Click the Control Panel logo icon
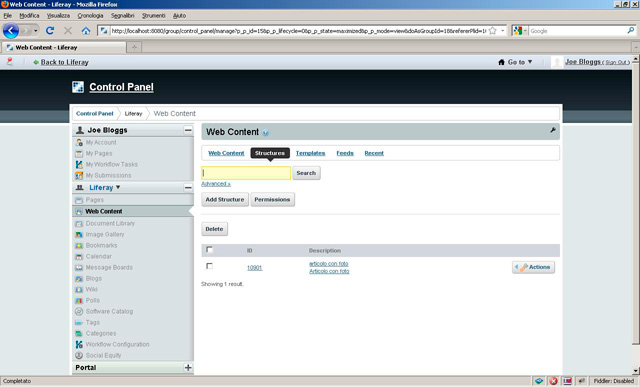This screenshot has height=388, width=640. 78,87
